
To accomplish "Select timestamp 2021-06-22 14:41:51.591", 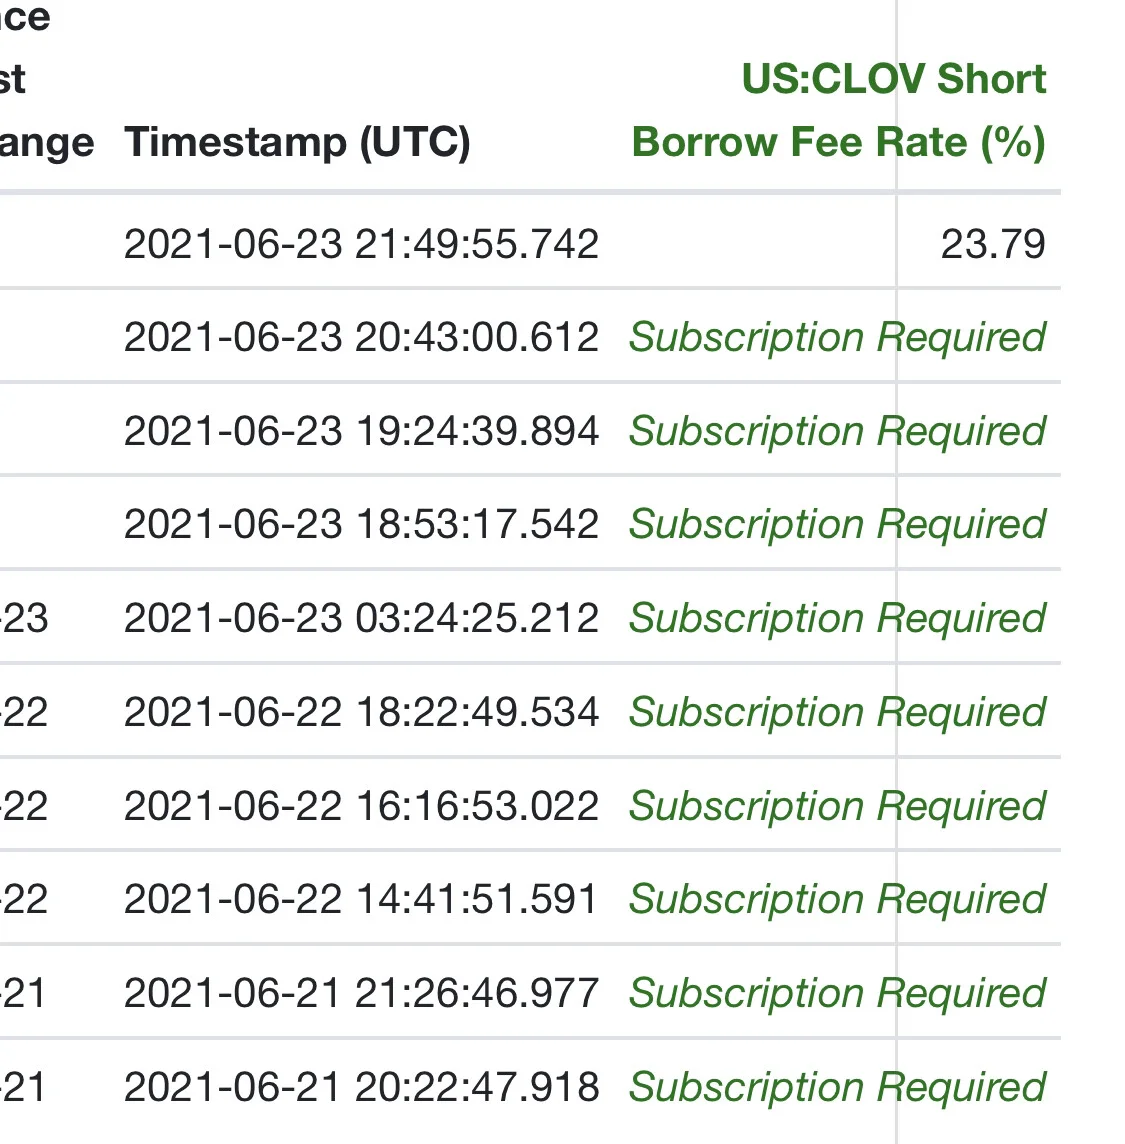I will coord(361,900).
